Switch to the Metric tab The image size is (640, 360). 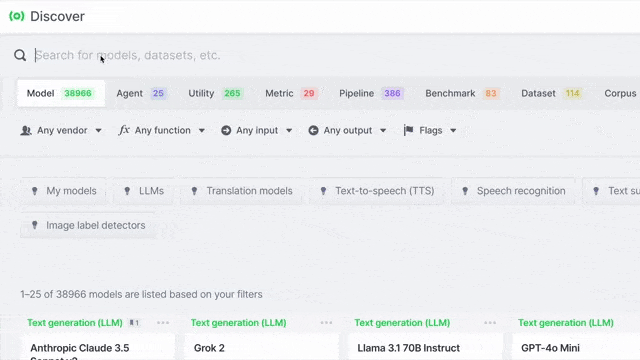click(291, 93)
